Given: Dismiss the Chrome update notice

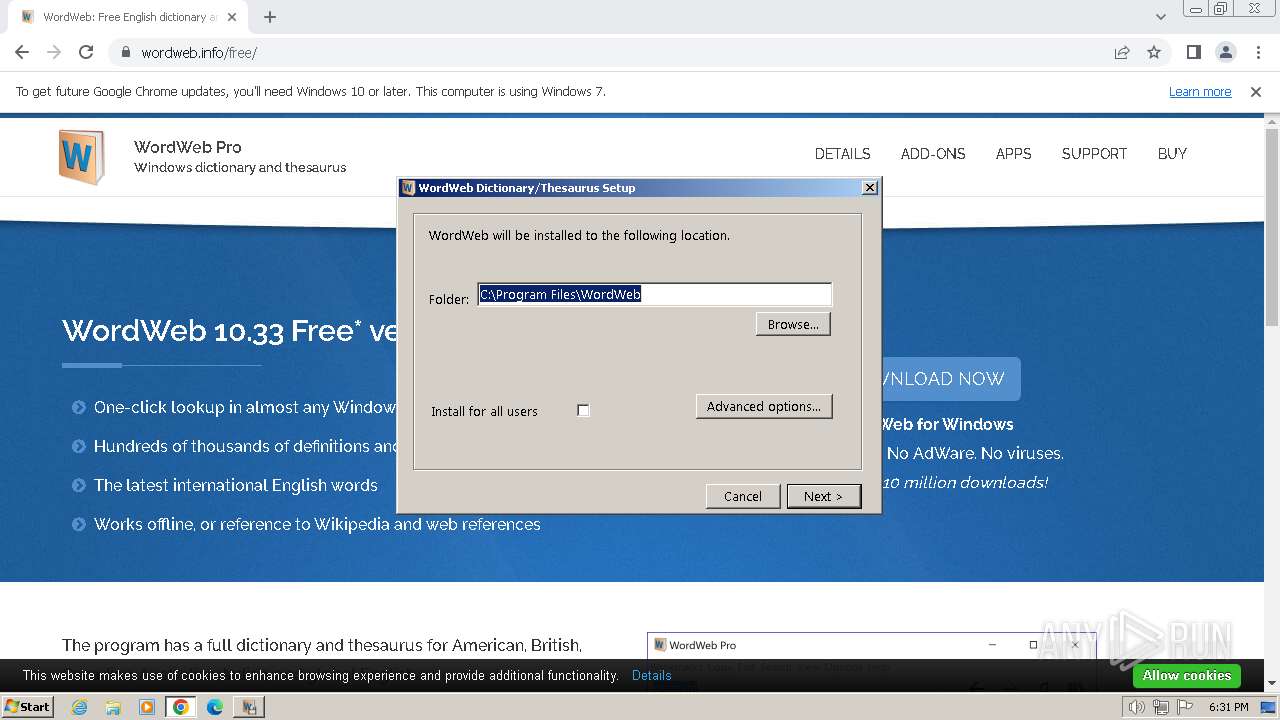Looking at the screenshot, I should point(1256,91).
